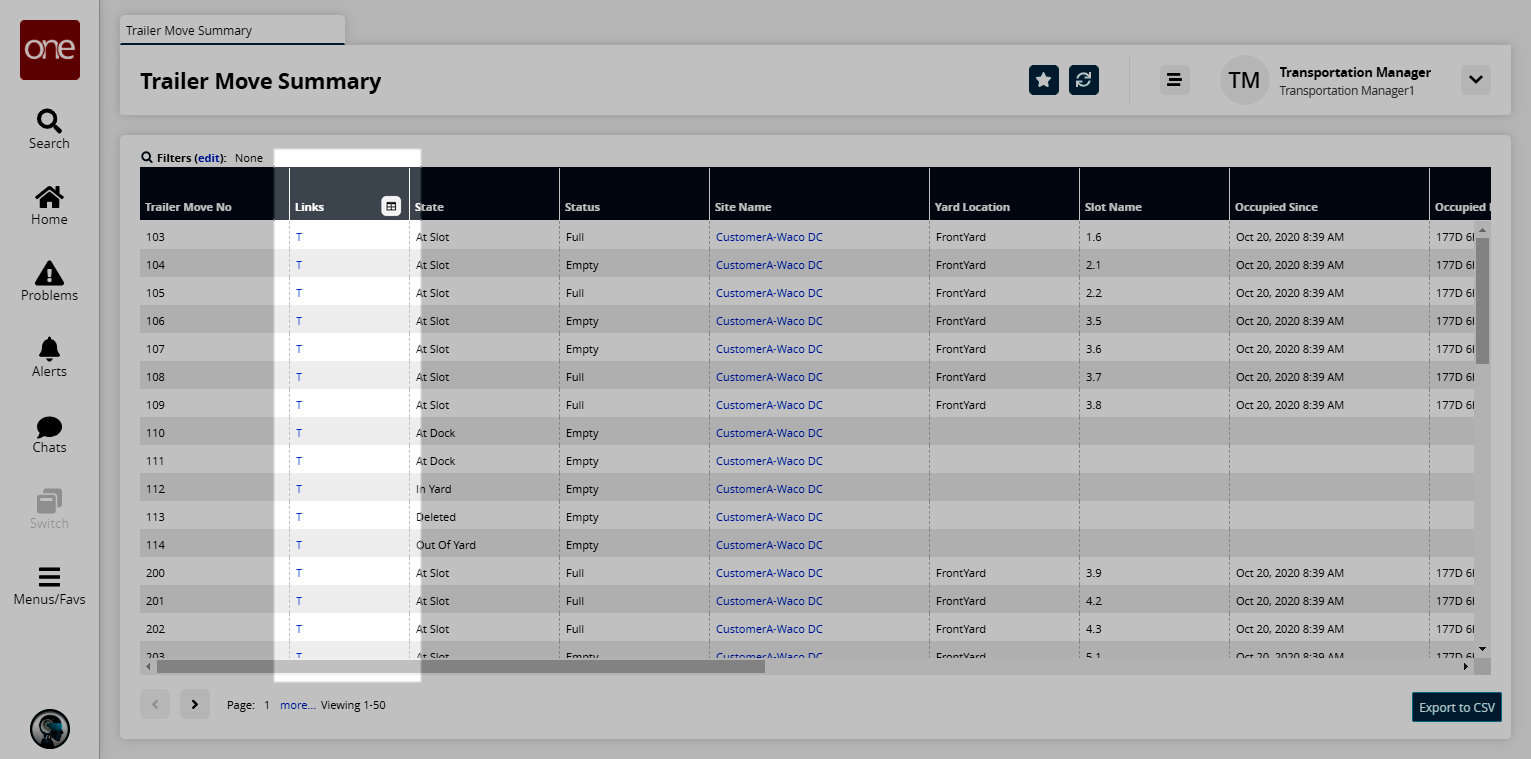Open the Problems view
This screenshot has height=759, width=1531.
click(49, 282)
